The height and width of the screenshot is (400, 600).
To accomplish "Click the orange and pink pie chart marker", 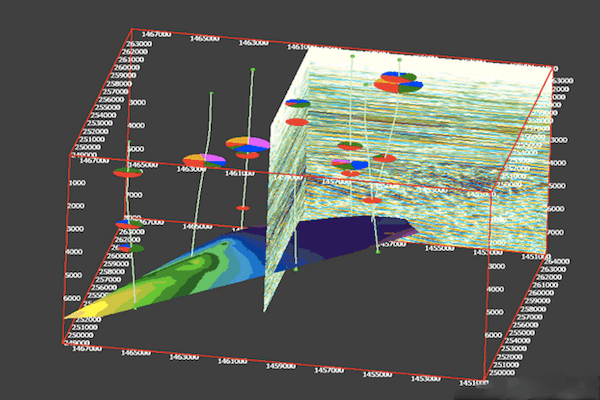I will coord(203,160).
